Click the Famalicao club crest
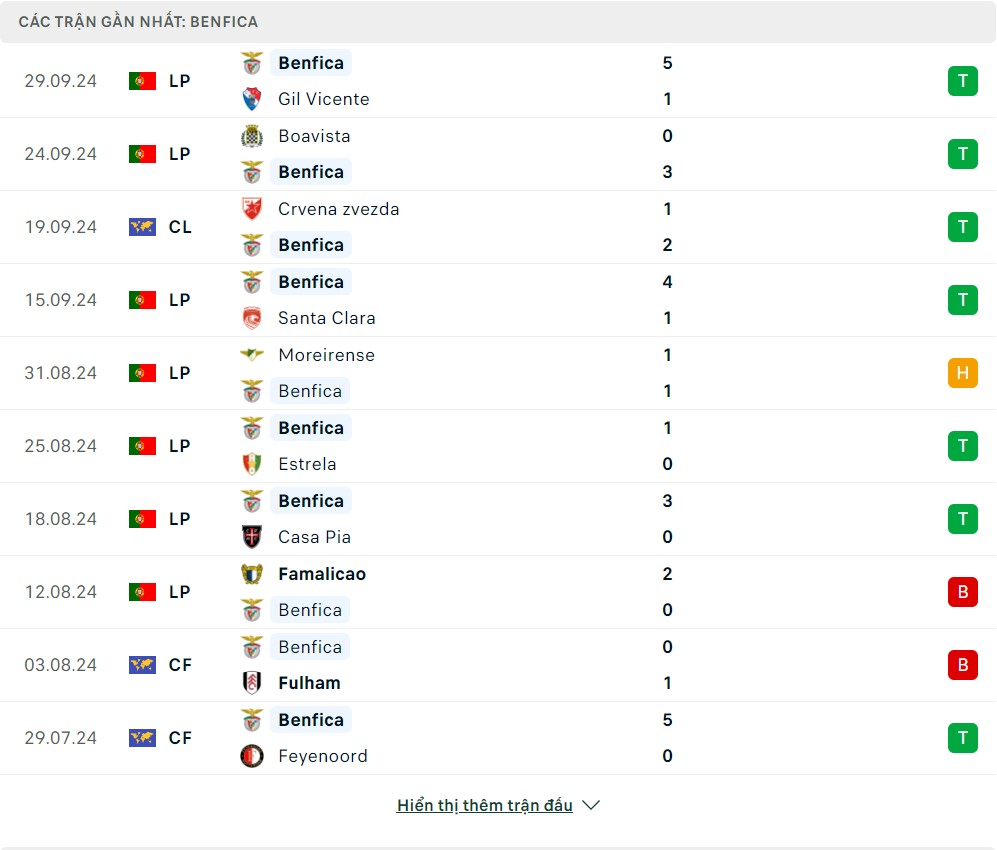This screenshot has height=850, width=997. coord(252,574)
